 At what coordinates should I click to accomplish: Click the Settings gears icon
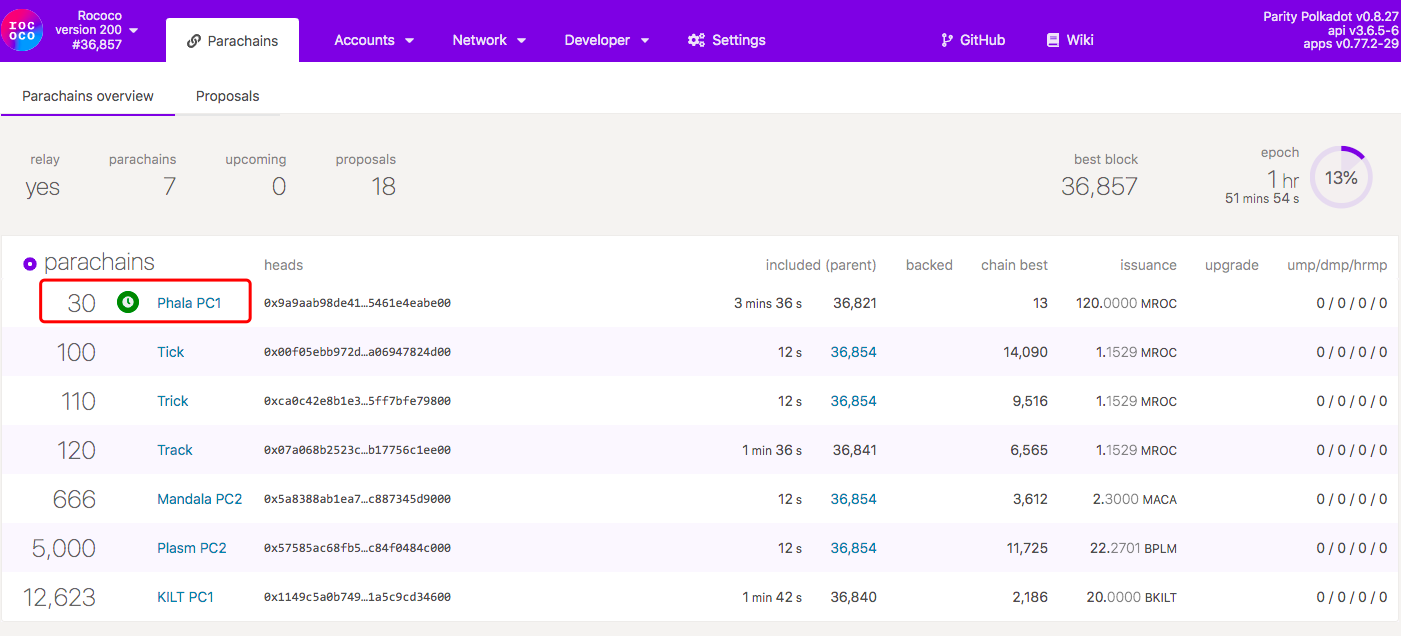point(697,40)
